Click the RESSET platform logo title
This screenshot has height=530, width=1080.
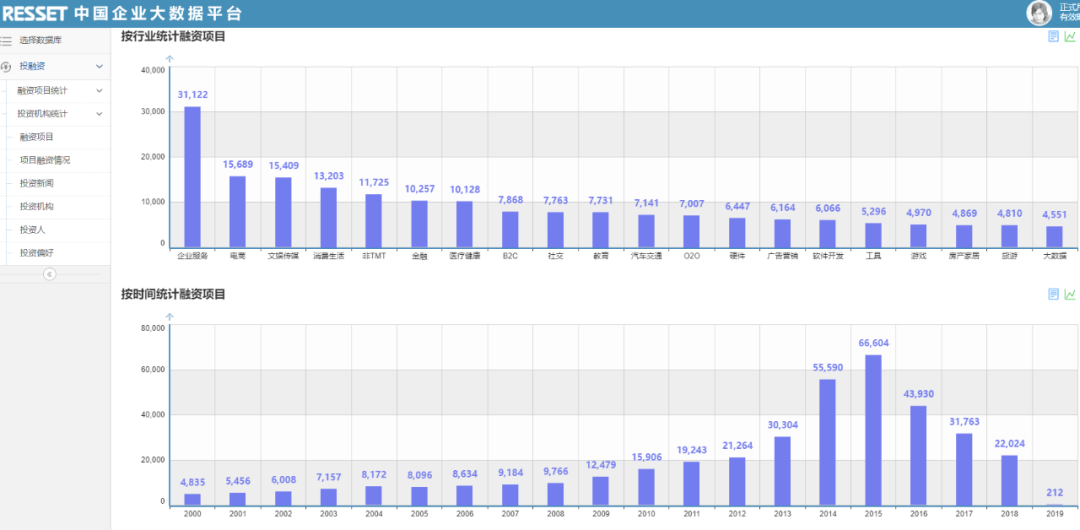[120, 13]
